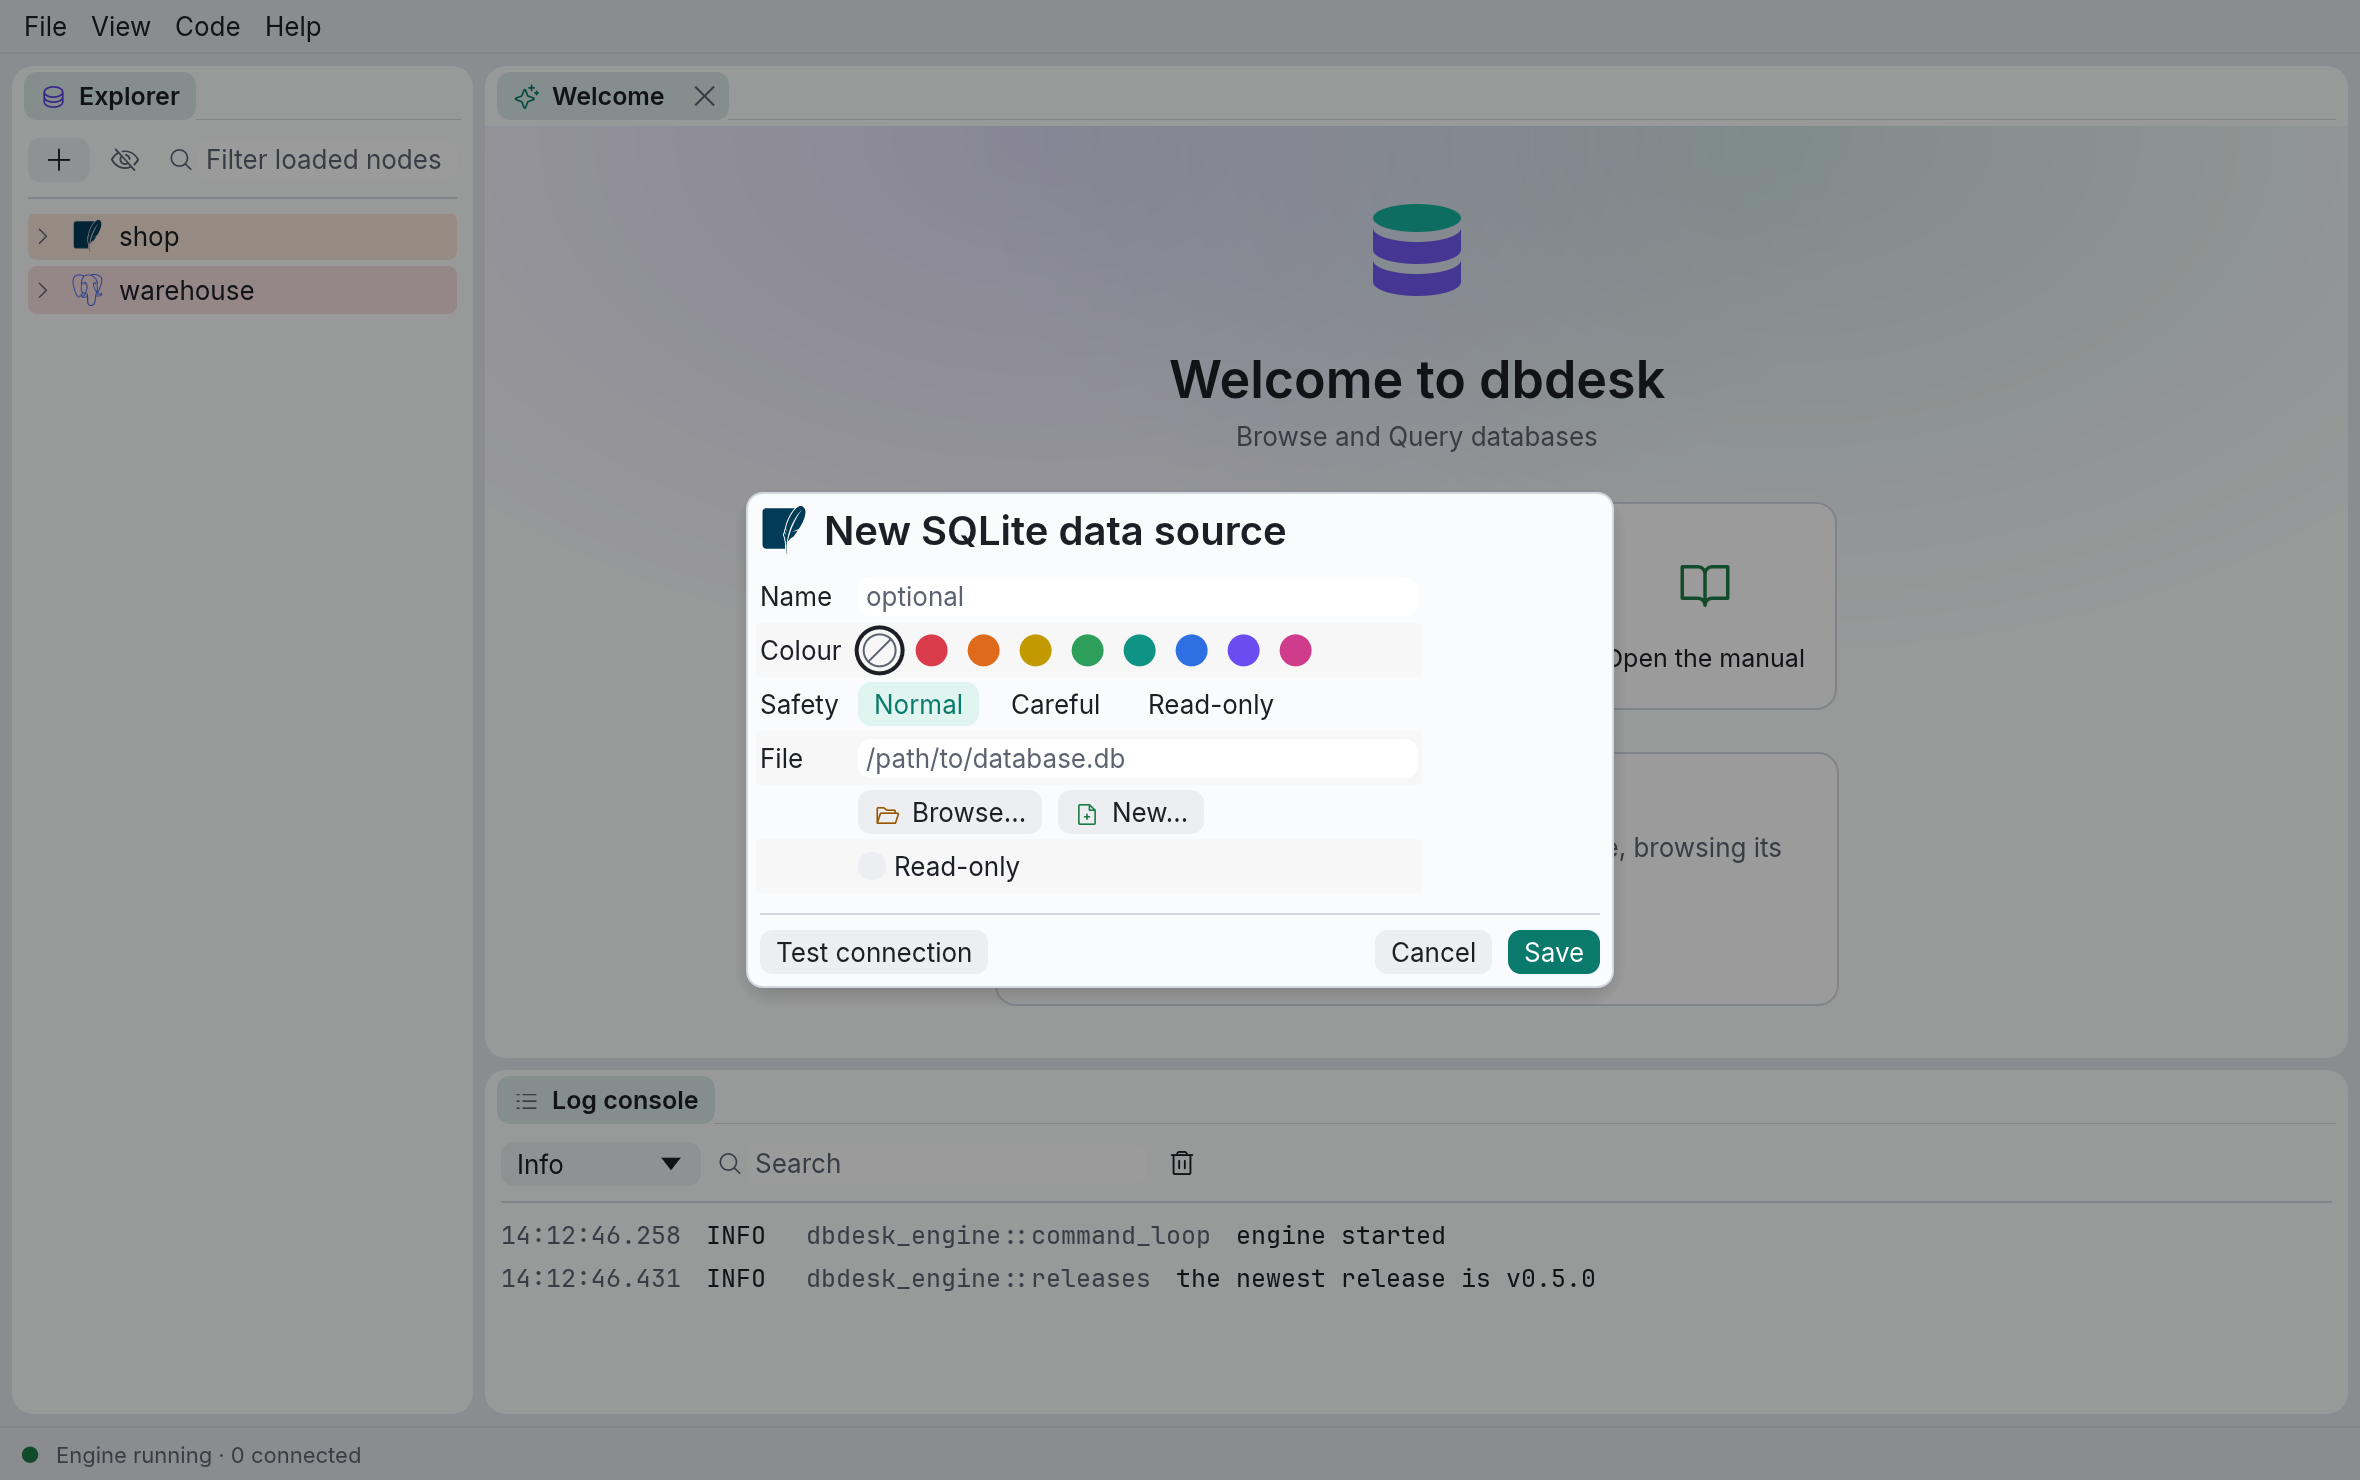Select the Read-only safety level
Screen dimensions: 2360x1480
[x=1210, y=704]
